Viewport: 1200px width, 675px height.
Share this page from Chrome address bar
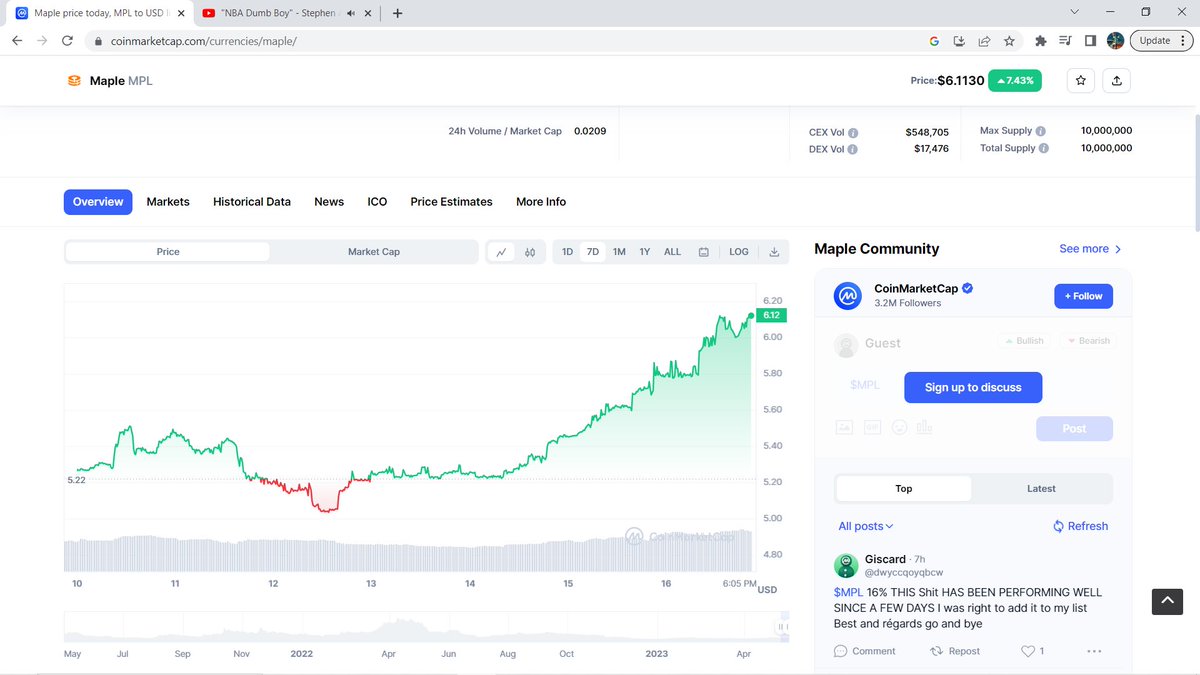pyautogui.click(x=984, y=41)
